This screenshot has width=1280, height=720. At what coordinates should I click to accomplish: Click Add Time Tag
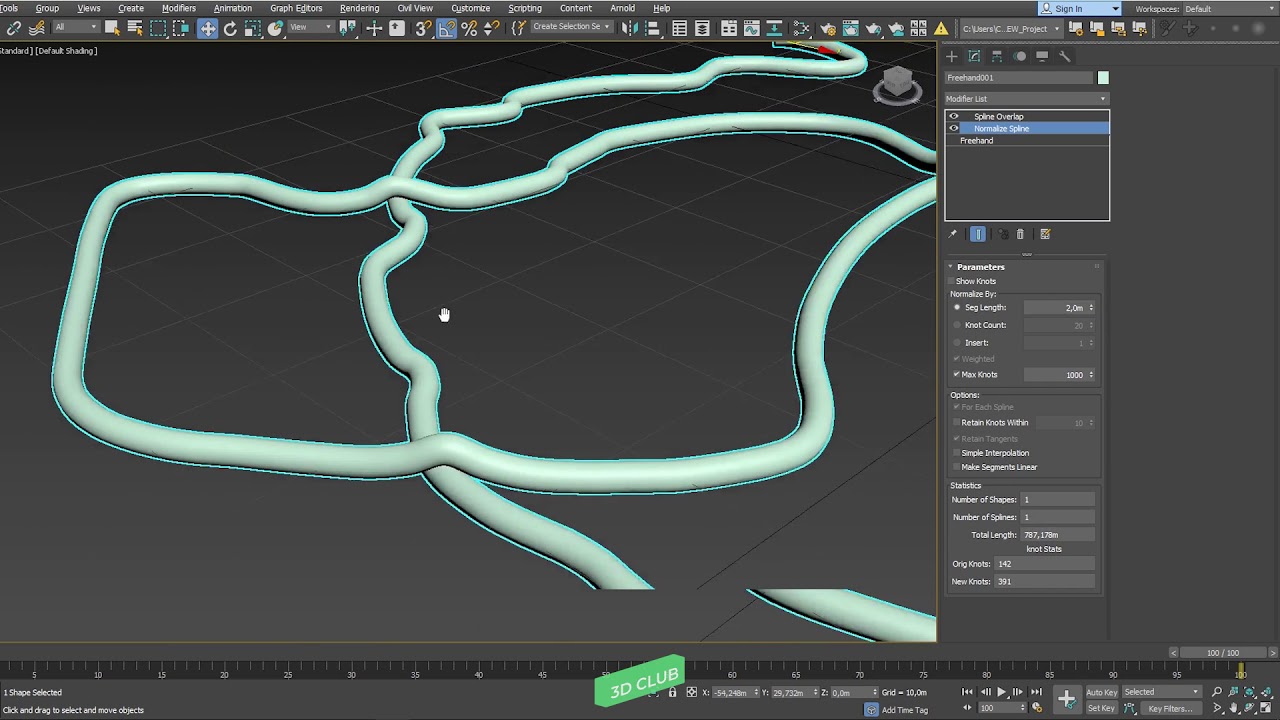tap(905, 710)
